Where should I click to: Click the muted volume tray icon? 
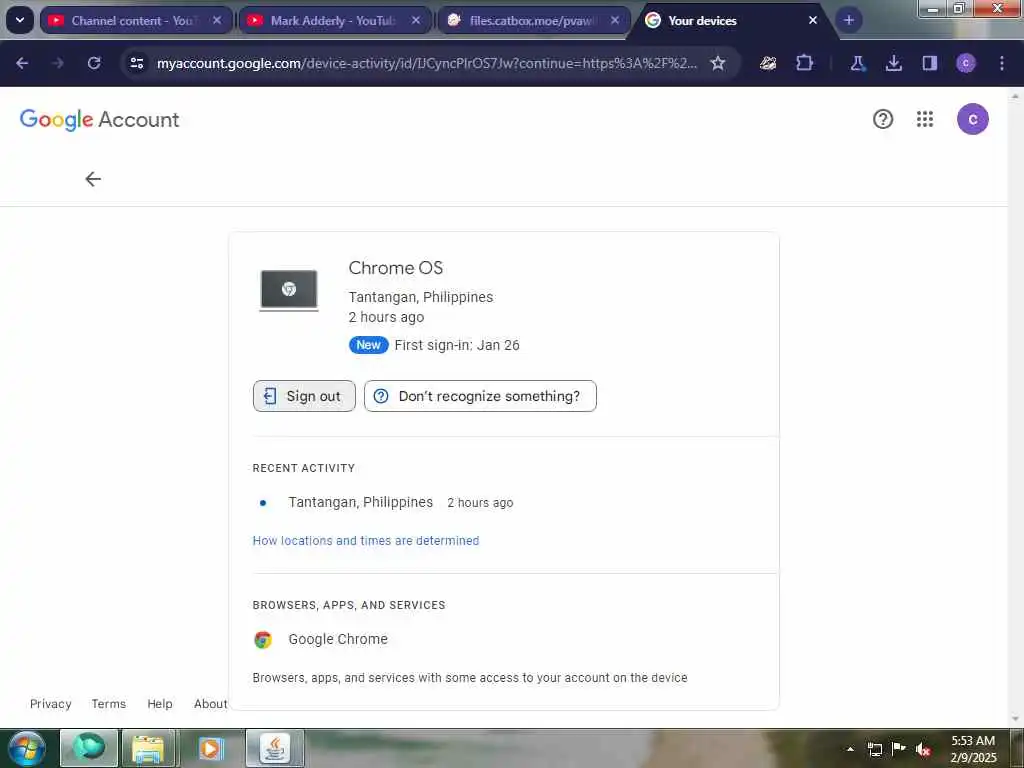coord(923,749)
